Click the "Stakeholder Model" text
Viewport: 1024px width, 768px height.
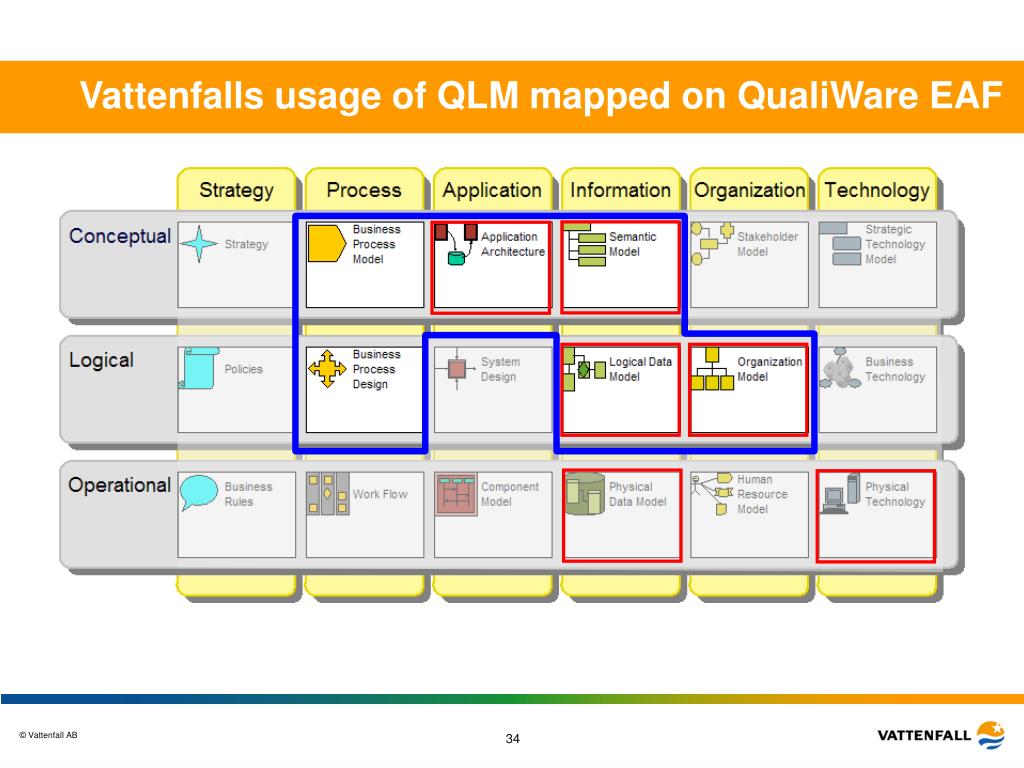767,244
